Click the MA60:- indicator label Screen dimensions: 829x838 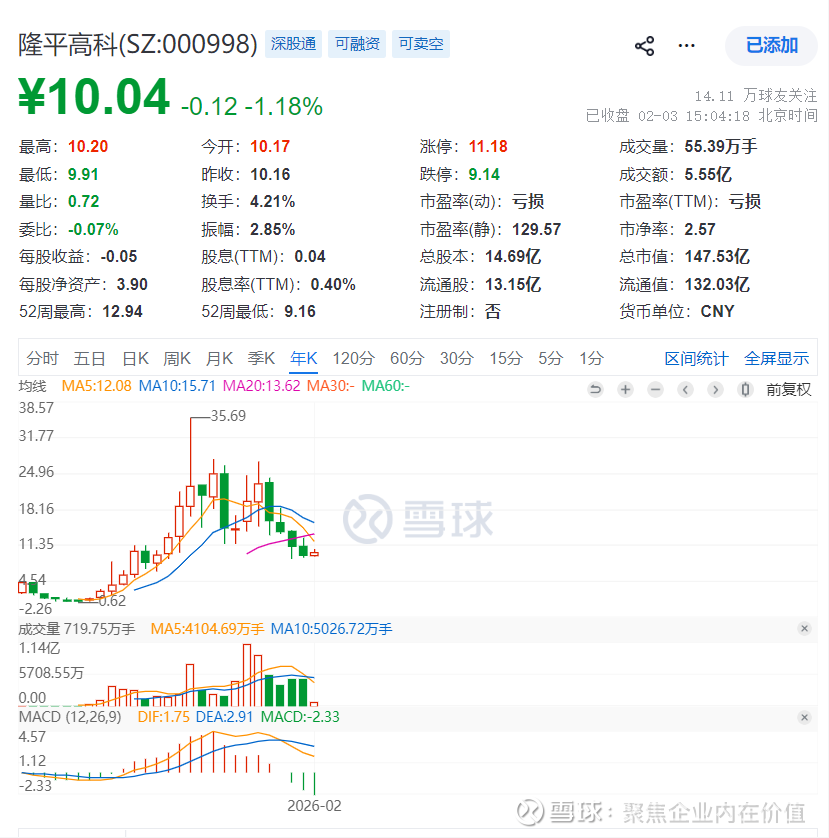click(x=385, y=386)
